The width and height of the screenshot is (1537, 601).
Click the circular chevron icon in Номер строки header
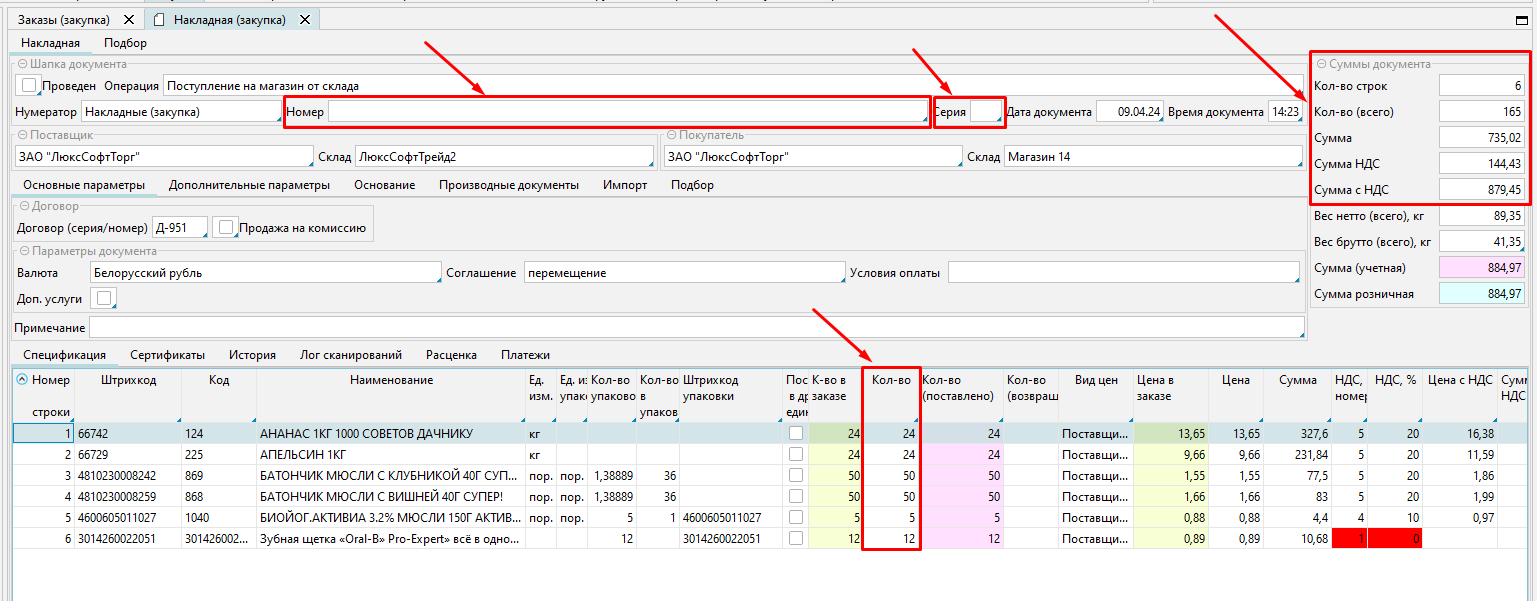[x=22, y=380]
